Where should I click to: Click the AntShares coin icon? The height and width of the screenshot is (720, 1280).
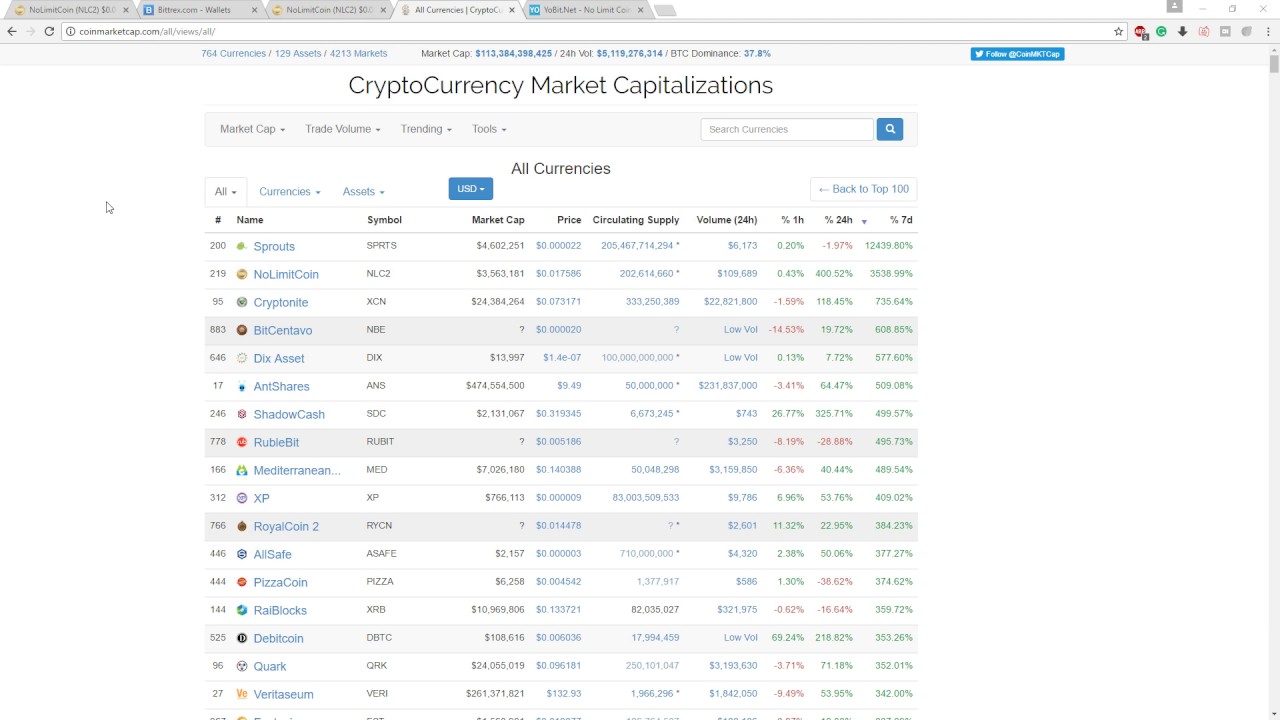coord(241,386)
